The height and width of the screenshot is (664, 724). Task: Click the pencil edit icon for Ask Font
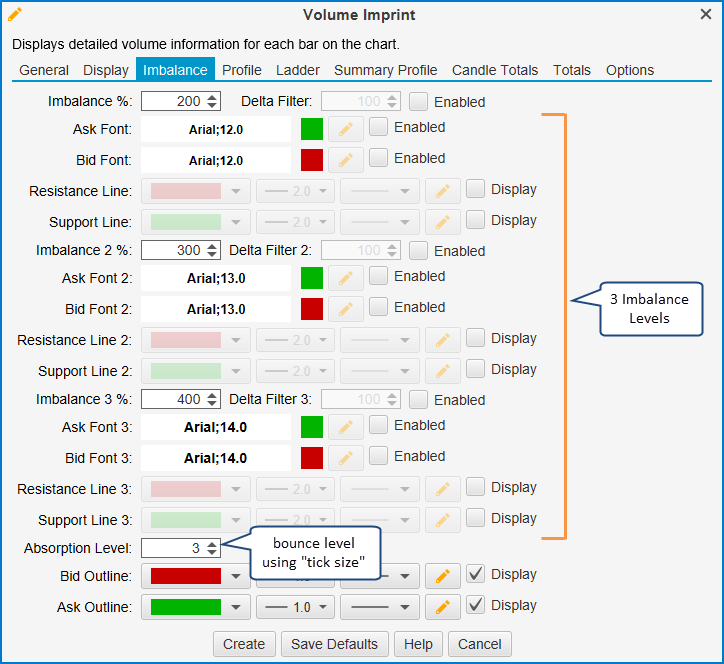point(345,129)
